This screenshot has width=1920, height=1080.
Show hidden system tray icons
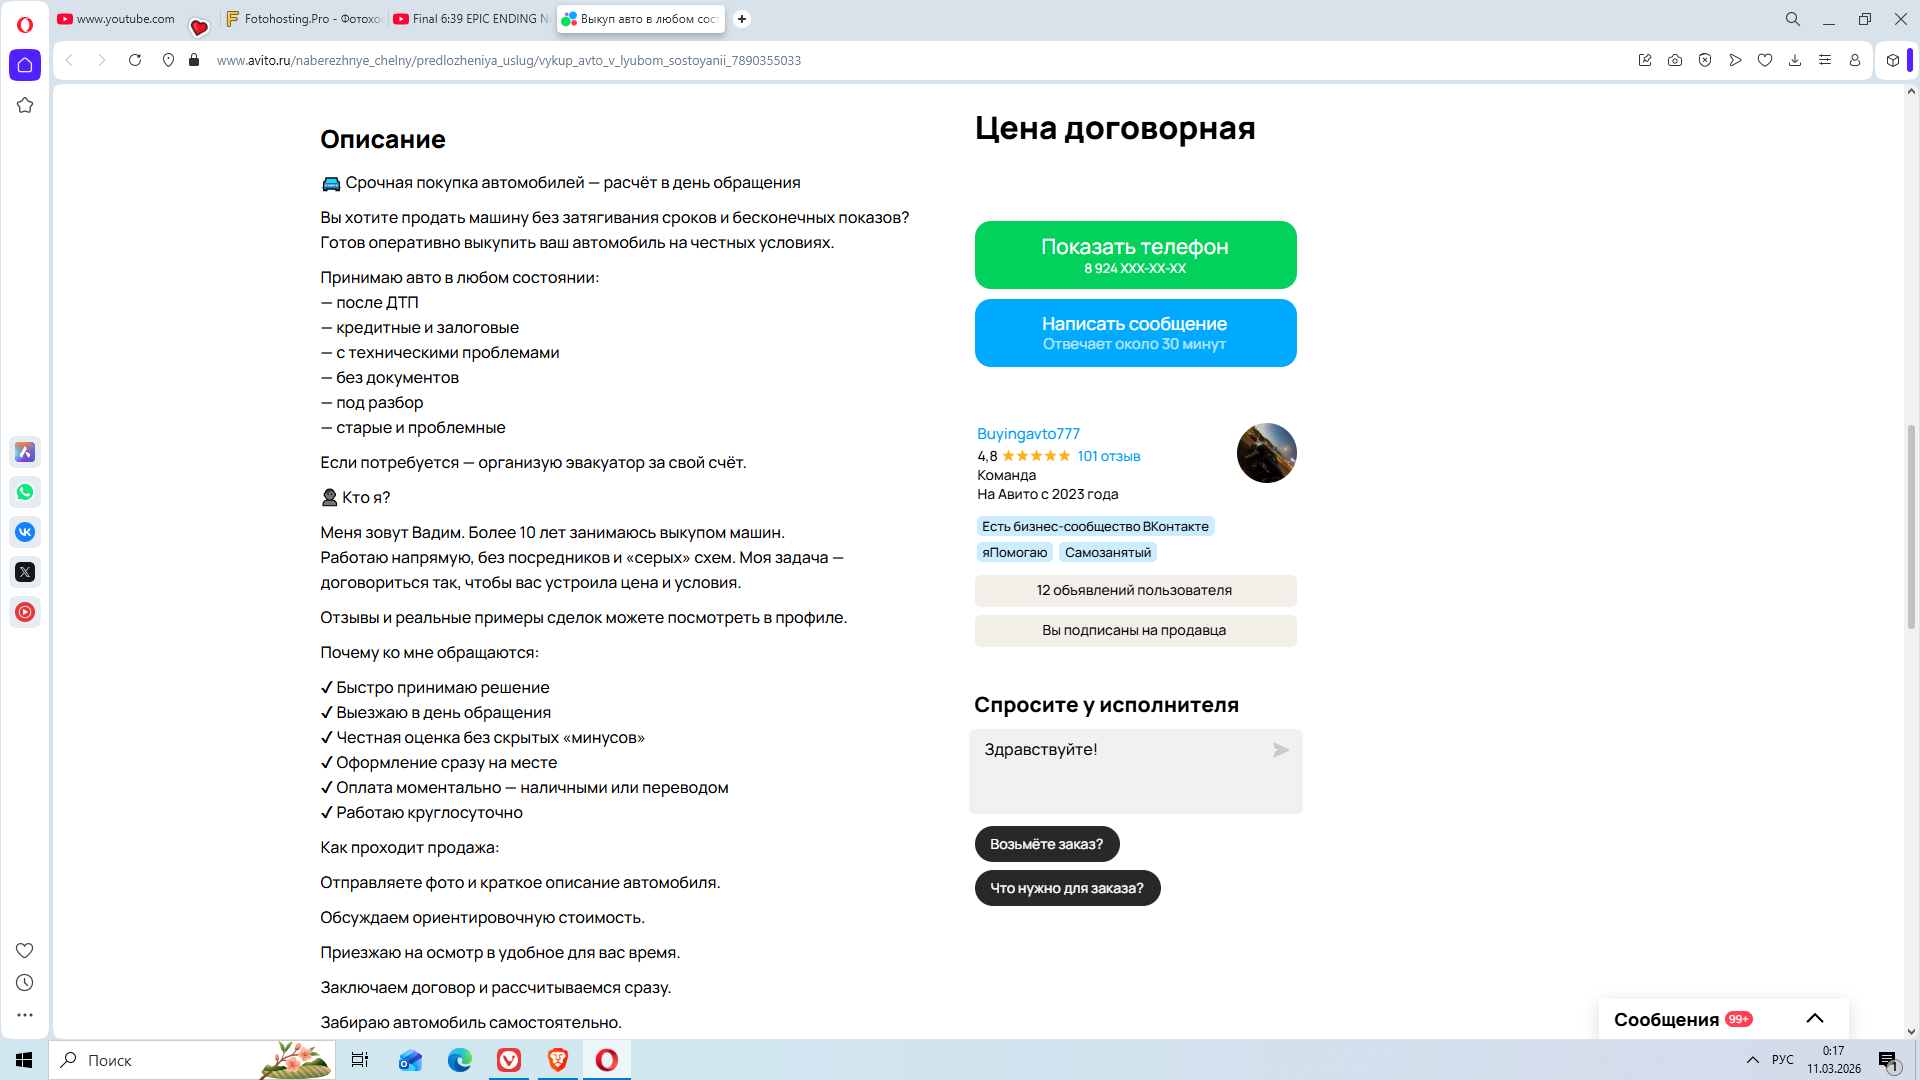pyautogui.click(x=1752, y=1060)
